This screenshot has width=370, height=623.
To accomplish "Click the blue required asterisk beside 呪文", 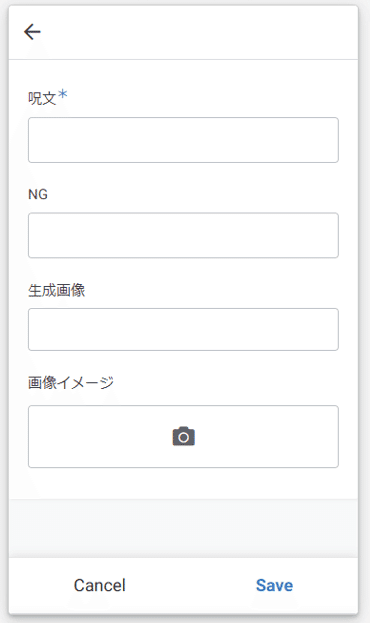I will [62, 95].
